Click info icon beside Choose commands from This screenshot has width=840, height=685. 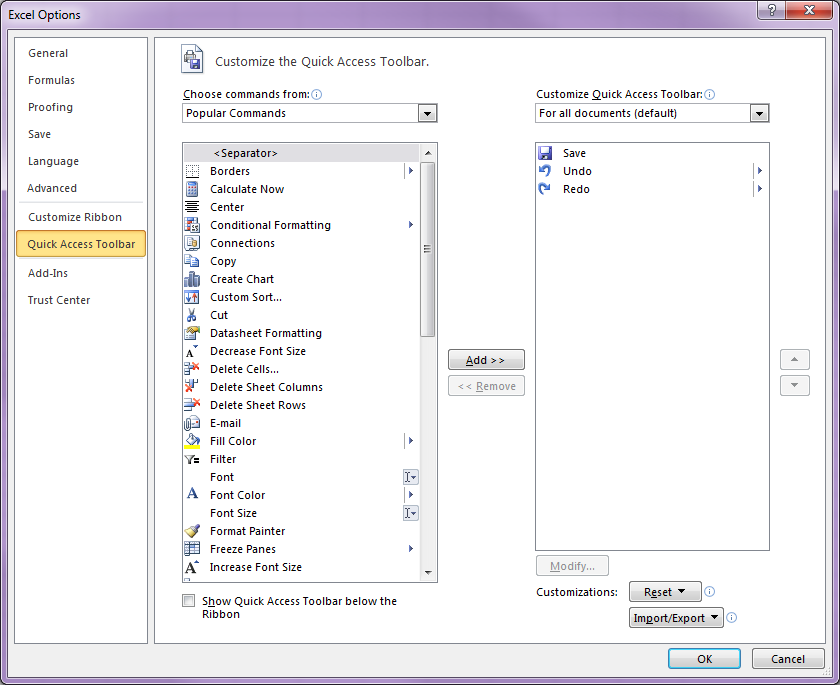317,94
